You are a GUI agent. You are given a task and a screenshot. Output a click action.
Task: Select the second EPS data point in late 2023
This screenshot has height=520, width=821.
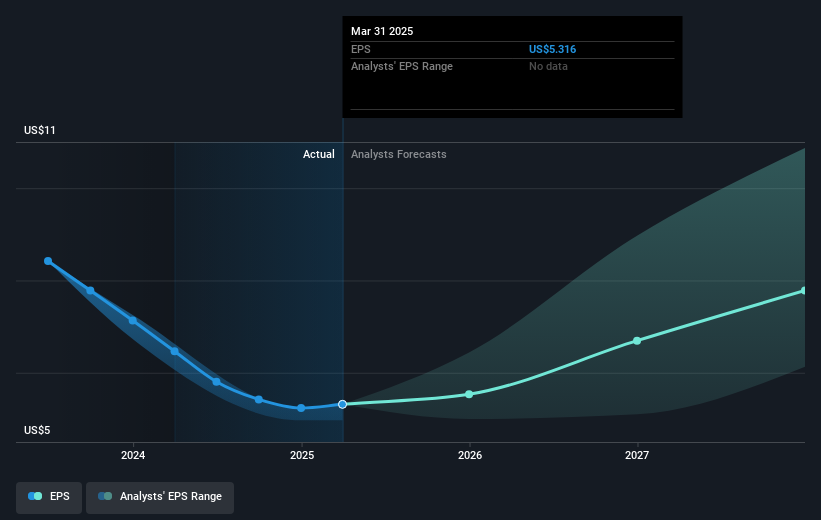pos(90,291)
